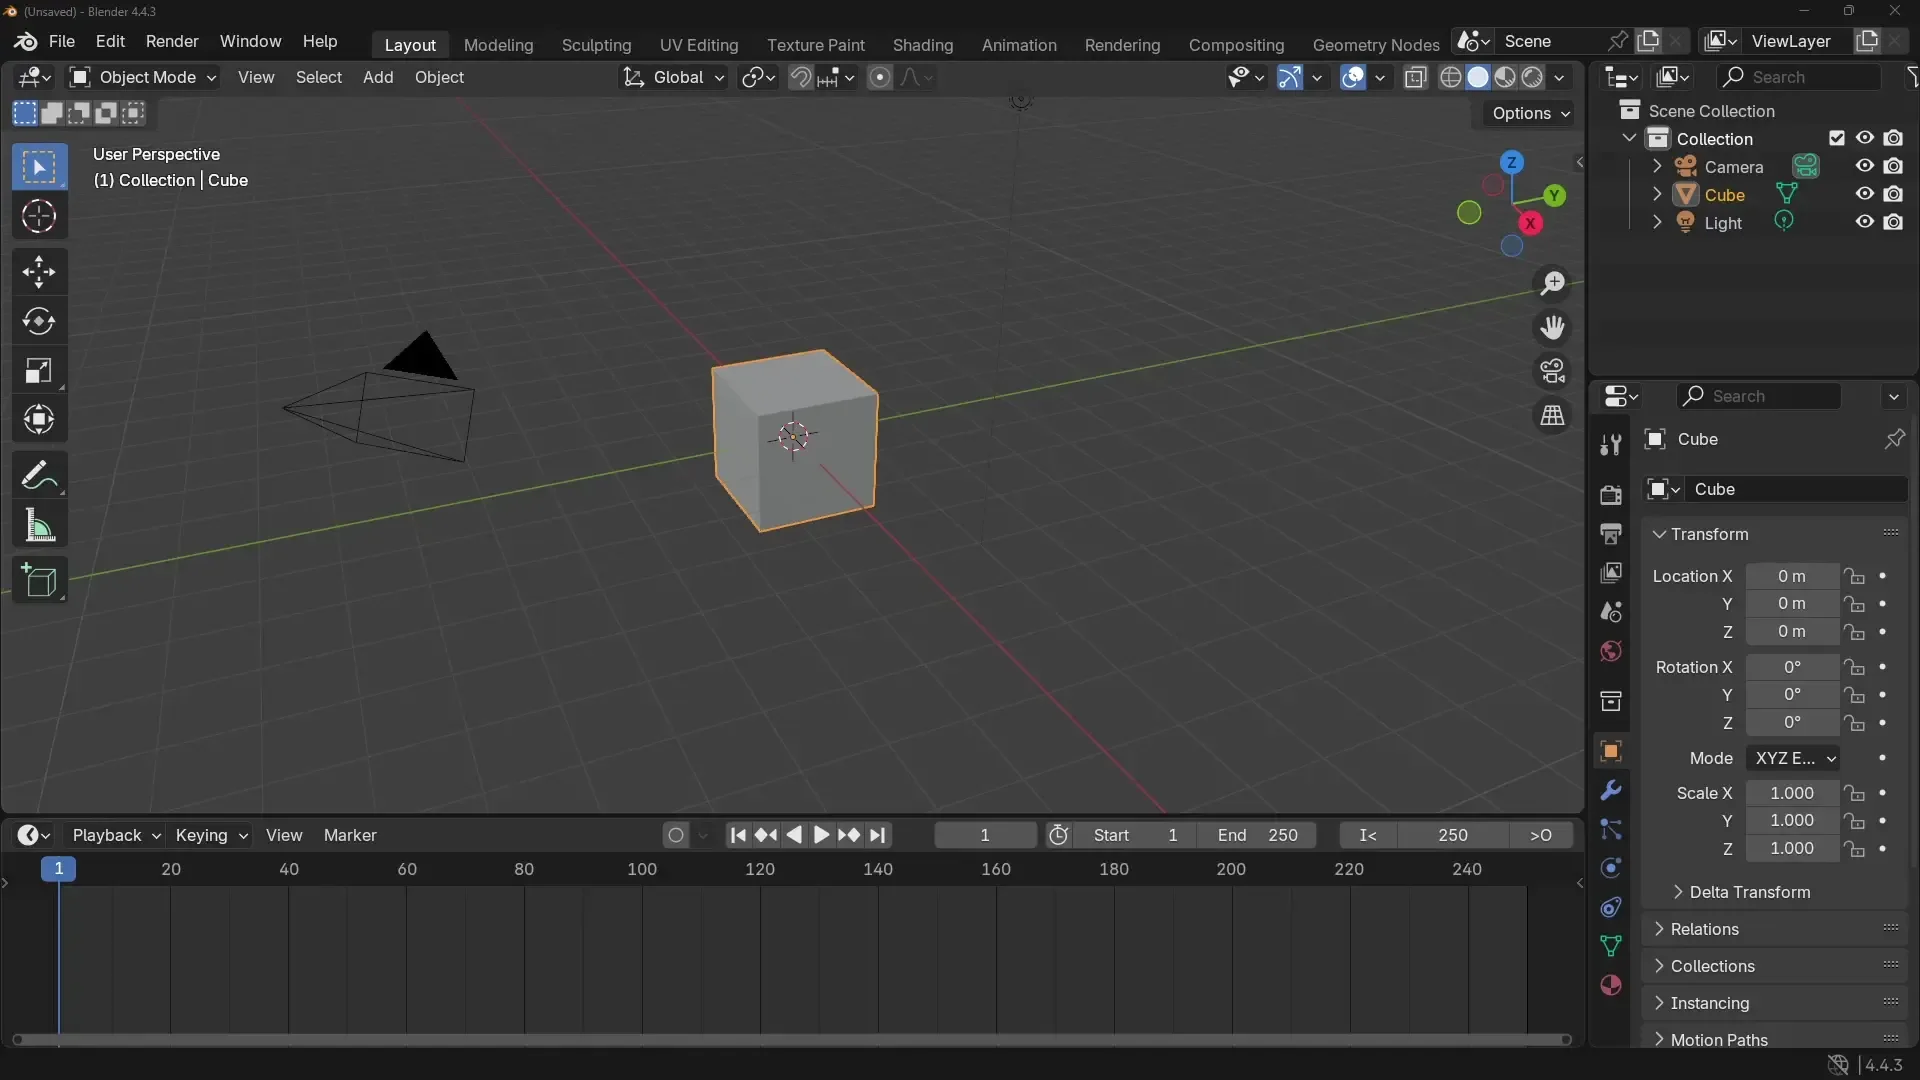Toggle X-ray view mode
1920x1080 pixels.
coord(1415,77)
